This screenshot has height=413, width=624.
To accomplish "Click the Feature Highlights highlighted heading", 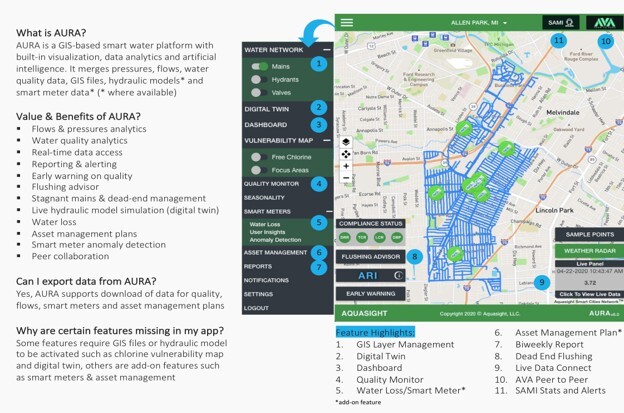I will [x=375, y=332].
